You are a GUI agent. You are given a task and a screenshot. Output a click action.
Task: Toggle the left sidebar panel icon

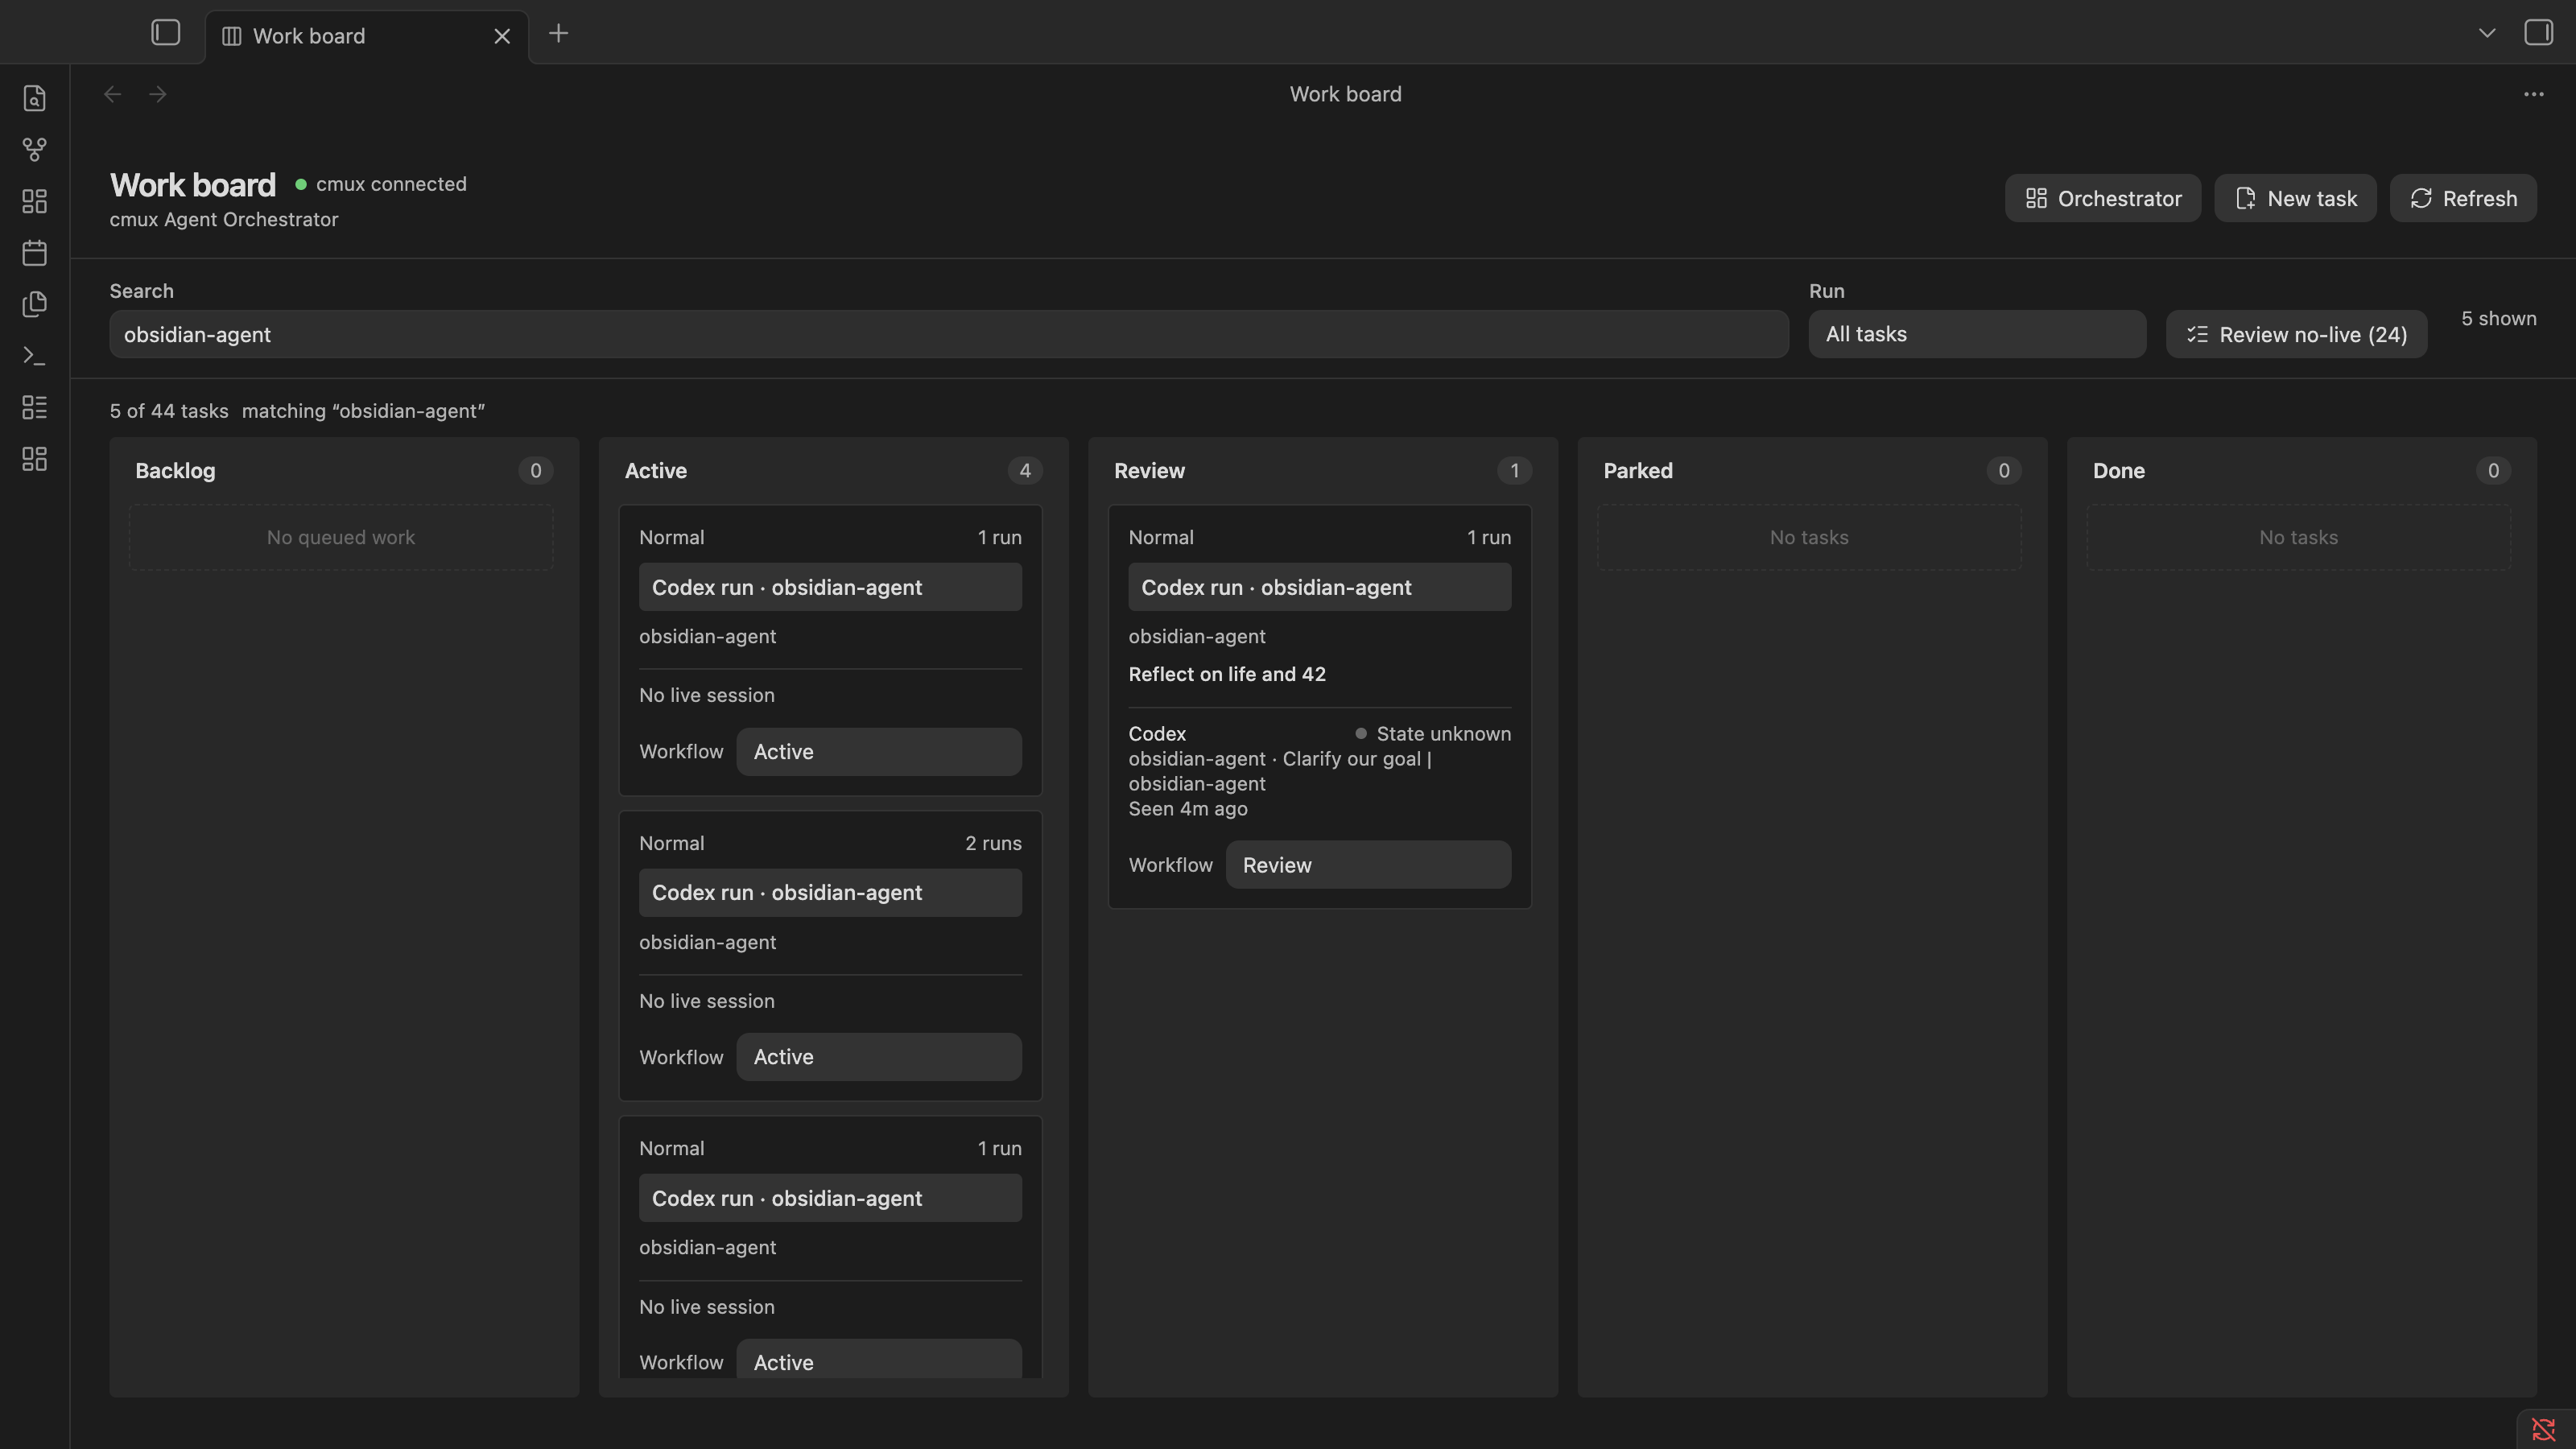click(x=166, y=33)
